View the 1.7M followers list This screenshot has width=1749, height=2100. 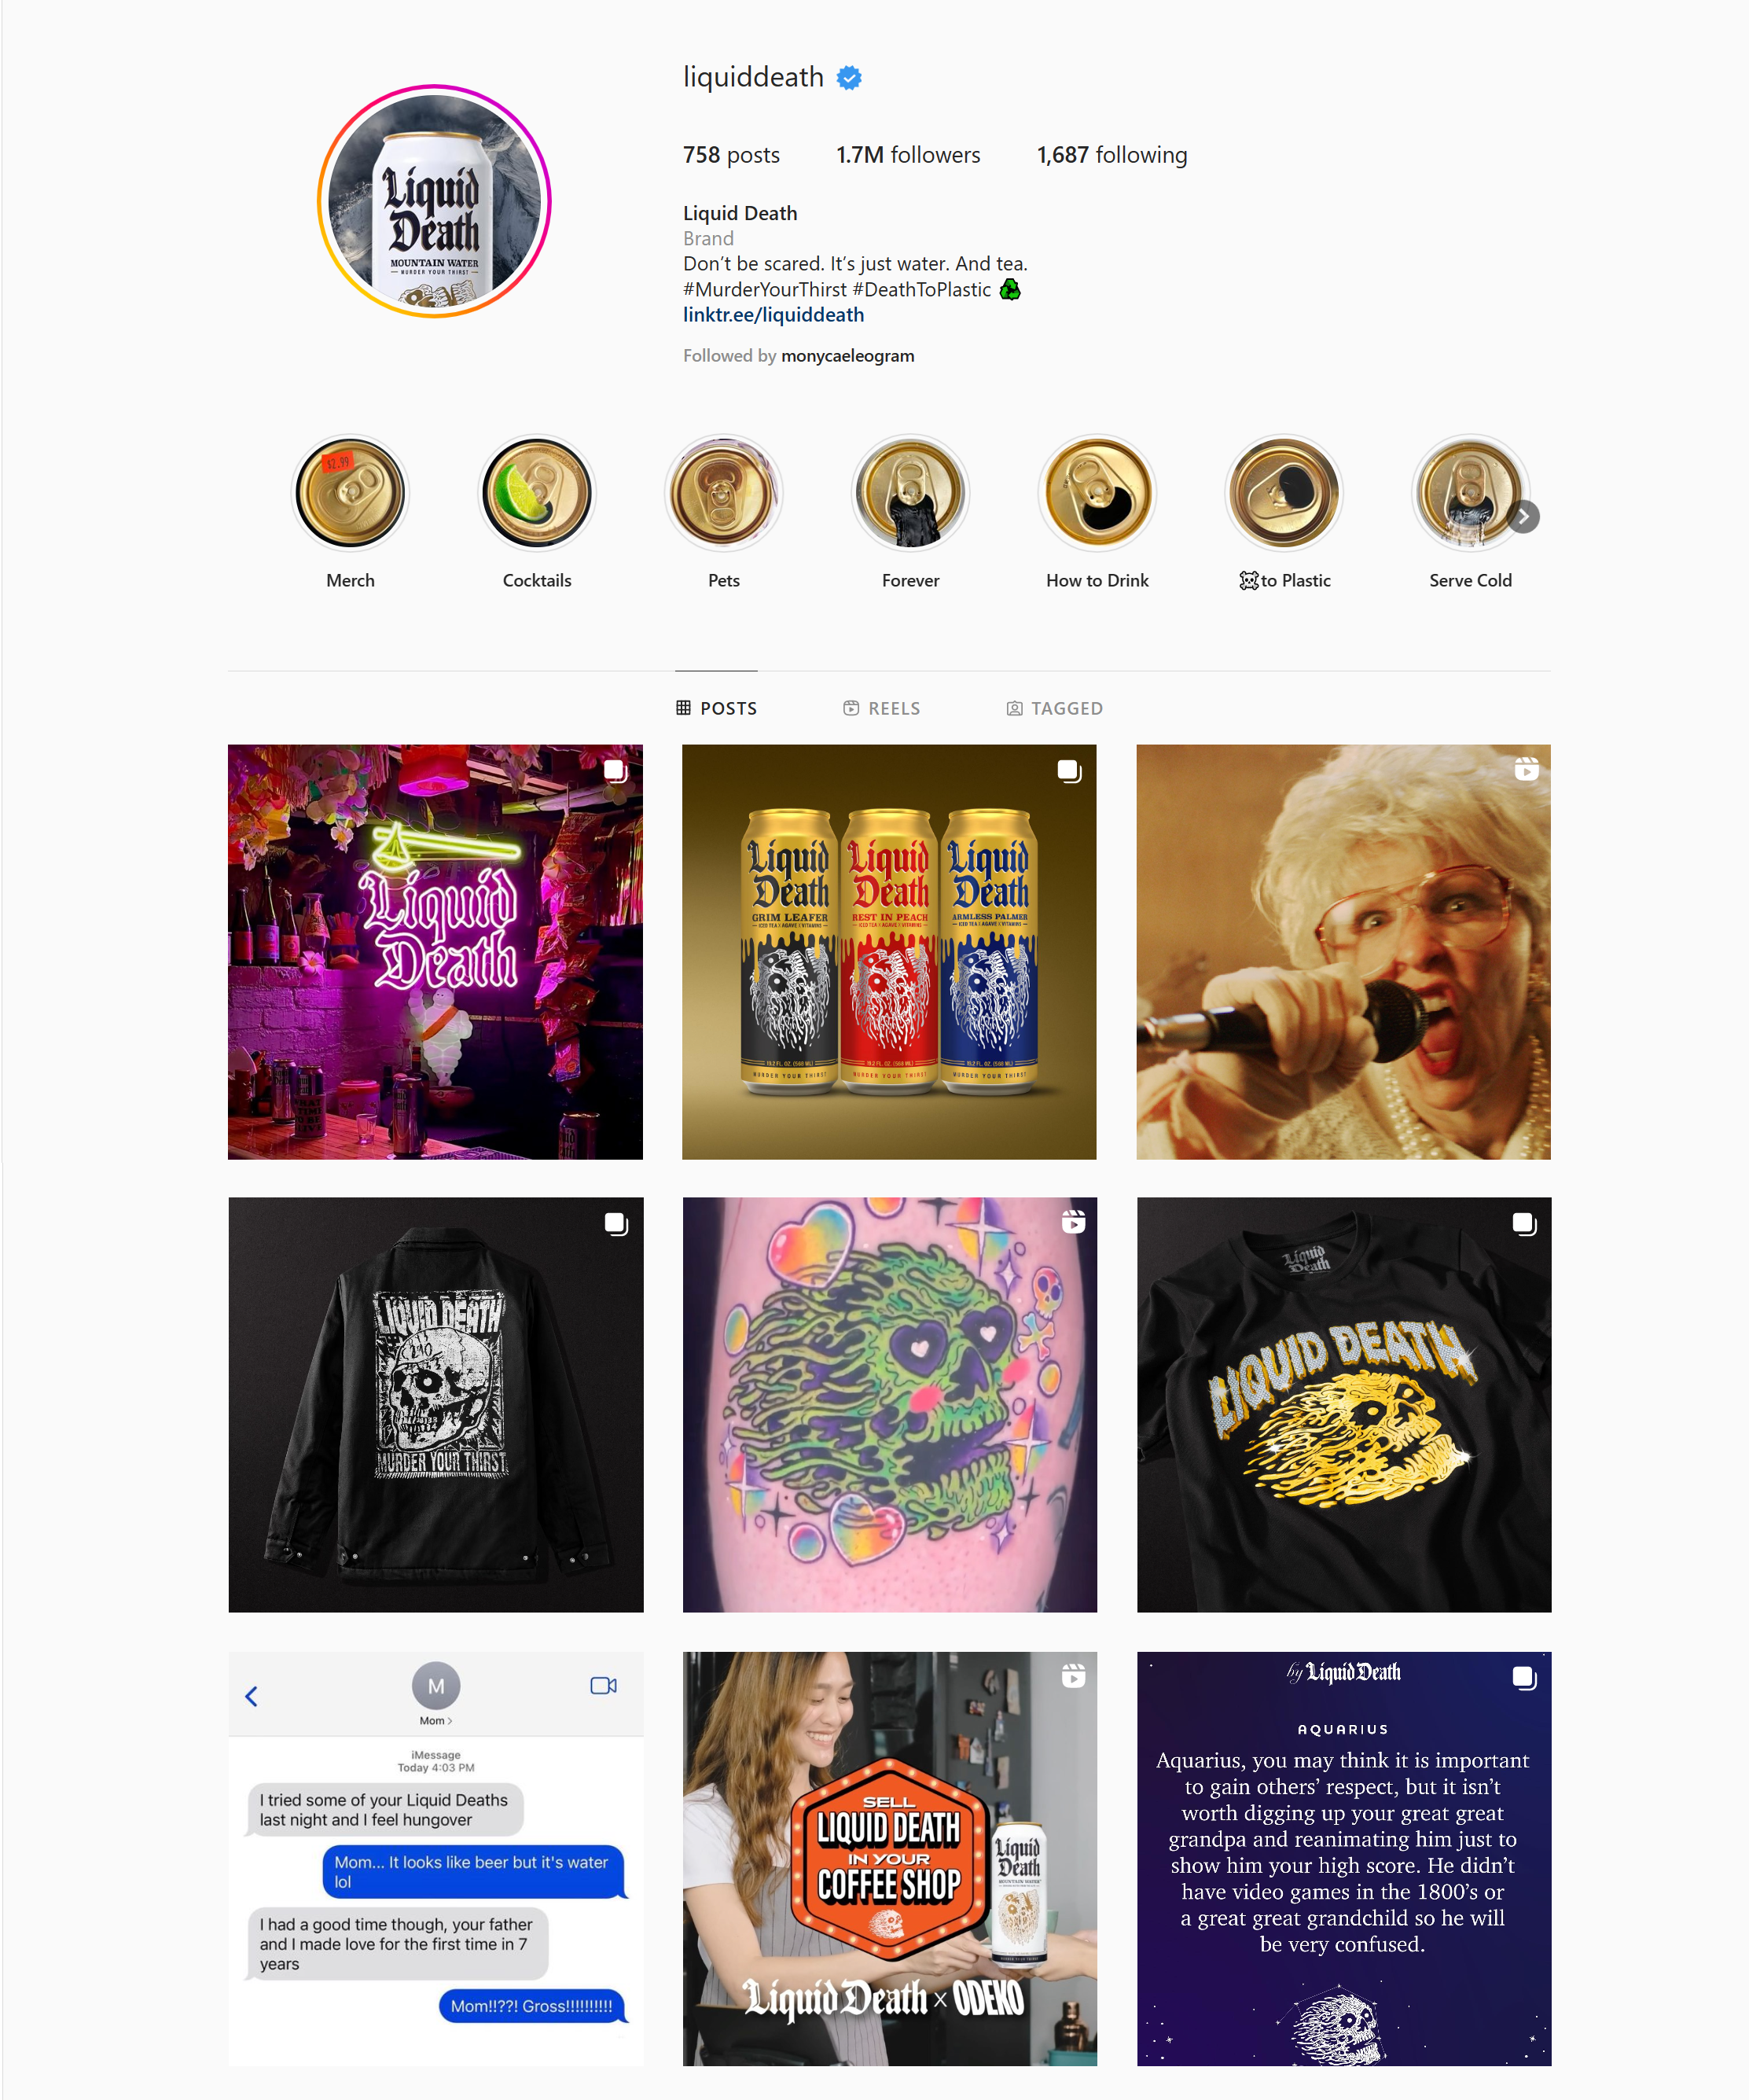click(x=908, y=155)
